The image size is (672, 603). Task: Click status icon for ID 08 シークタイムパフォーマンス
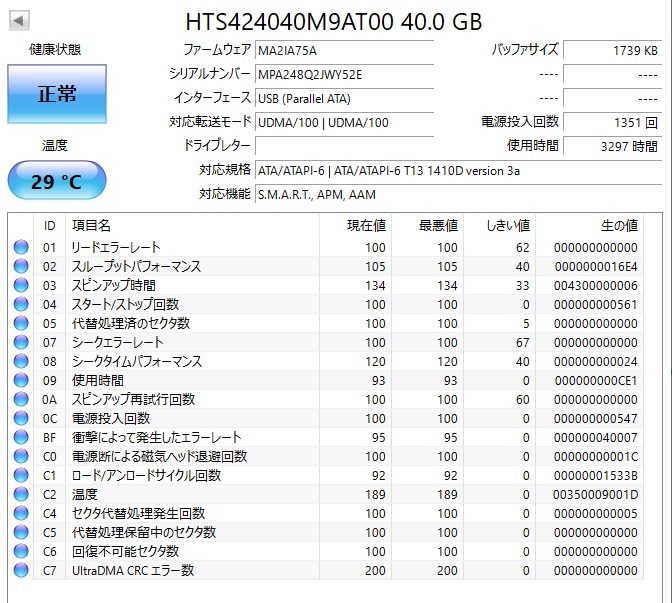tap(21, 361)
